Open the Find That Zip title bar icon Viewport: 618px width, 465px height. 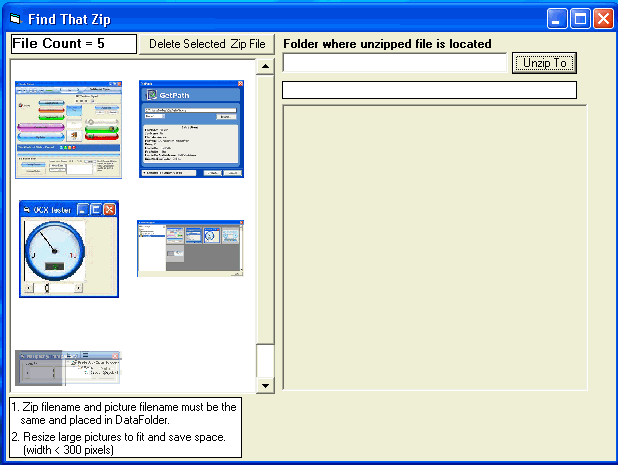(x=15, y=18)
